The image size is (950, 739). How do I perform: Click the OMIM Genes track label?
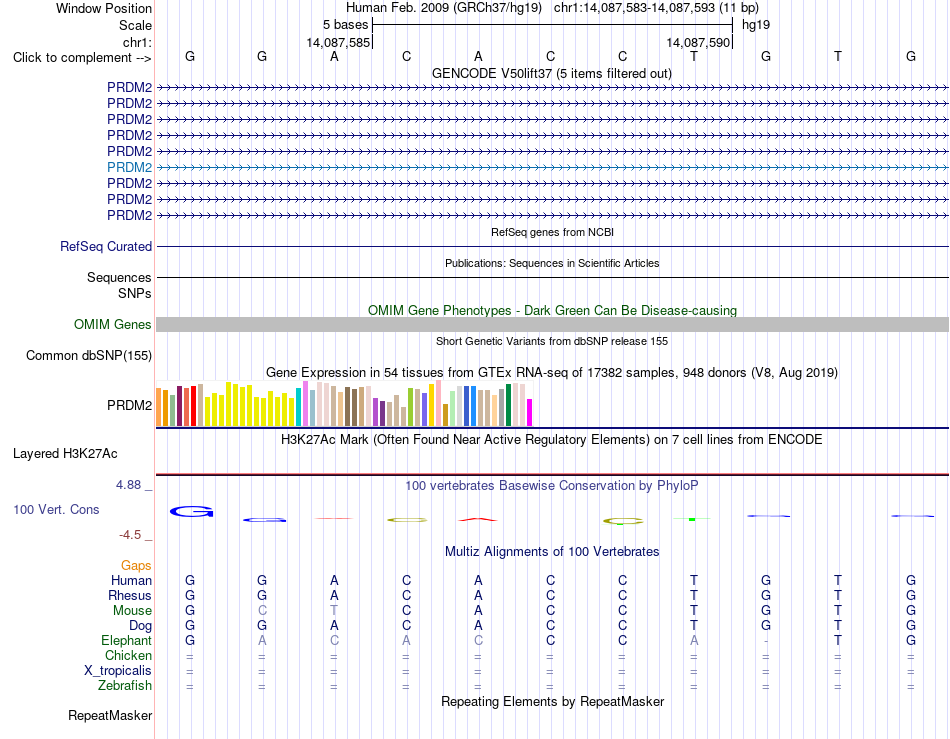point(113,325)
